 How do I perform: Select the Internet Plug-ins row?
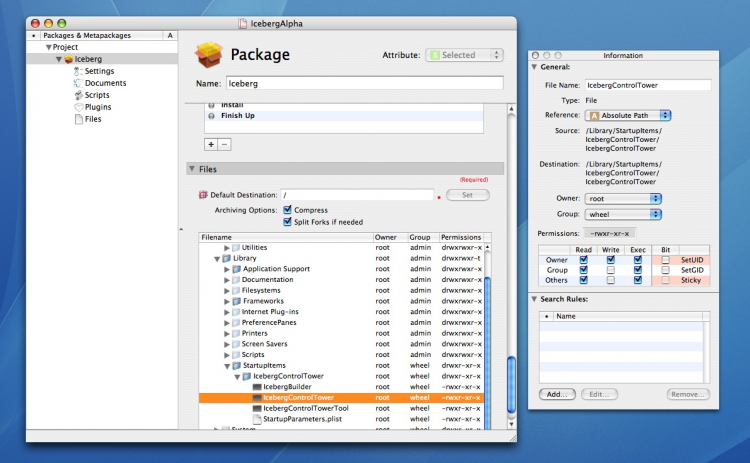click(342, 312)
